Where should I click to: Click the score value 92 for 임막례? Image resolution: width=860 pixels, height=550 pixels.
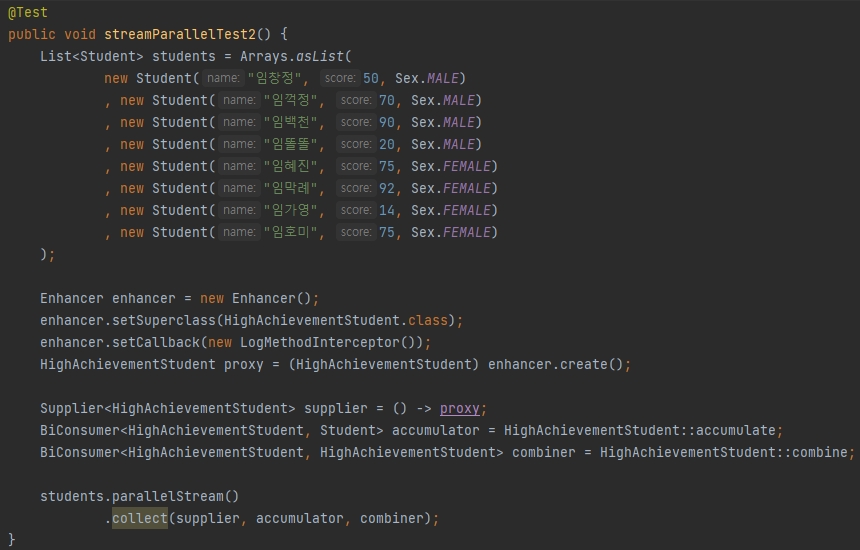click(387, 188)
